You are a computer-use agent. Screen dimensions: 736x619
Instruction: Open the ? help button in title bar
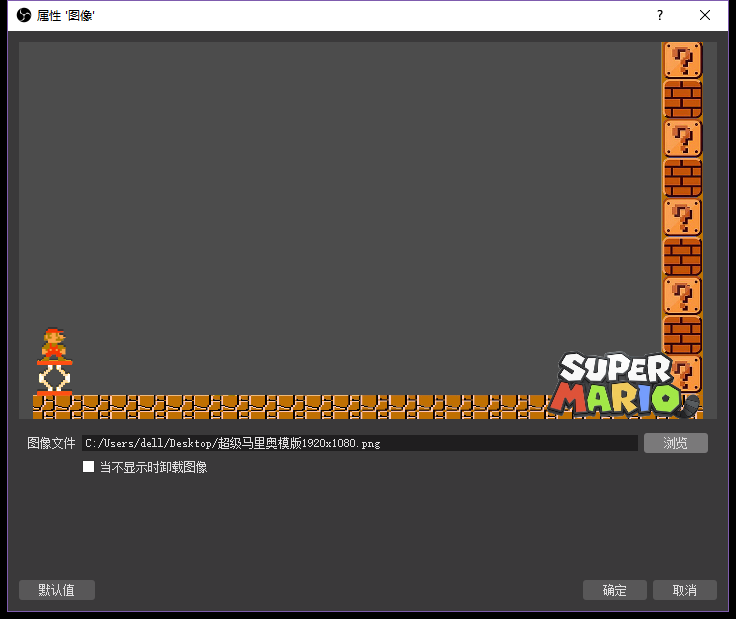coord(660,15)
